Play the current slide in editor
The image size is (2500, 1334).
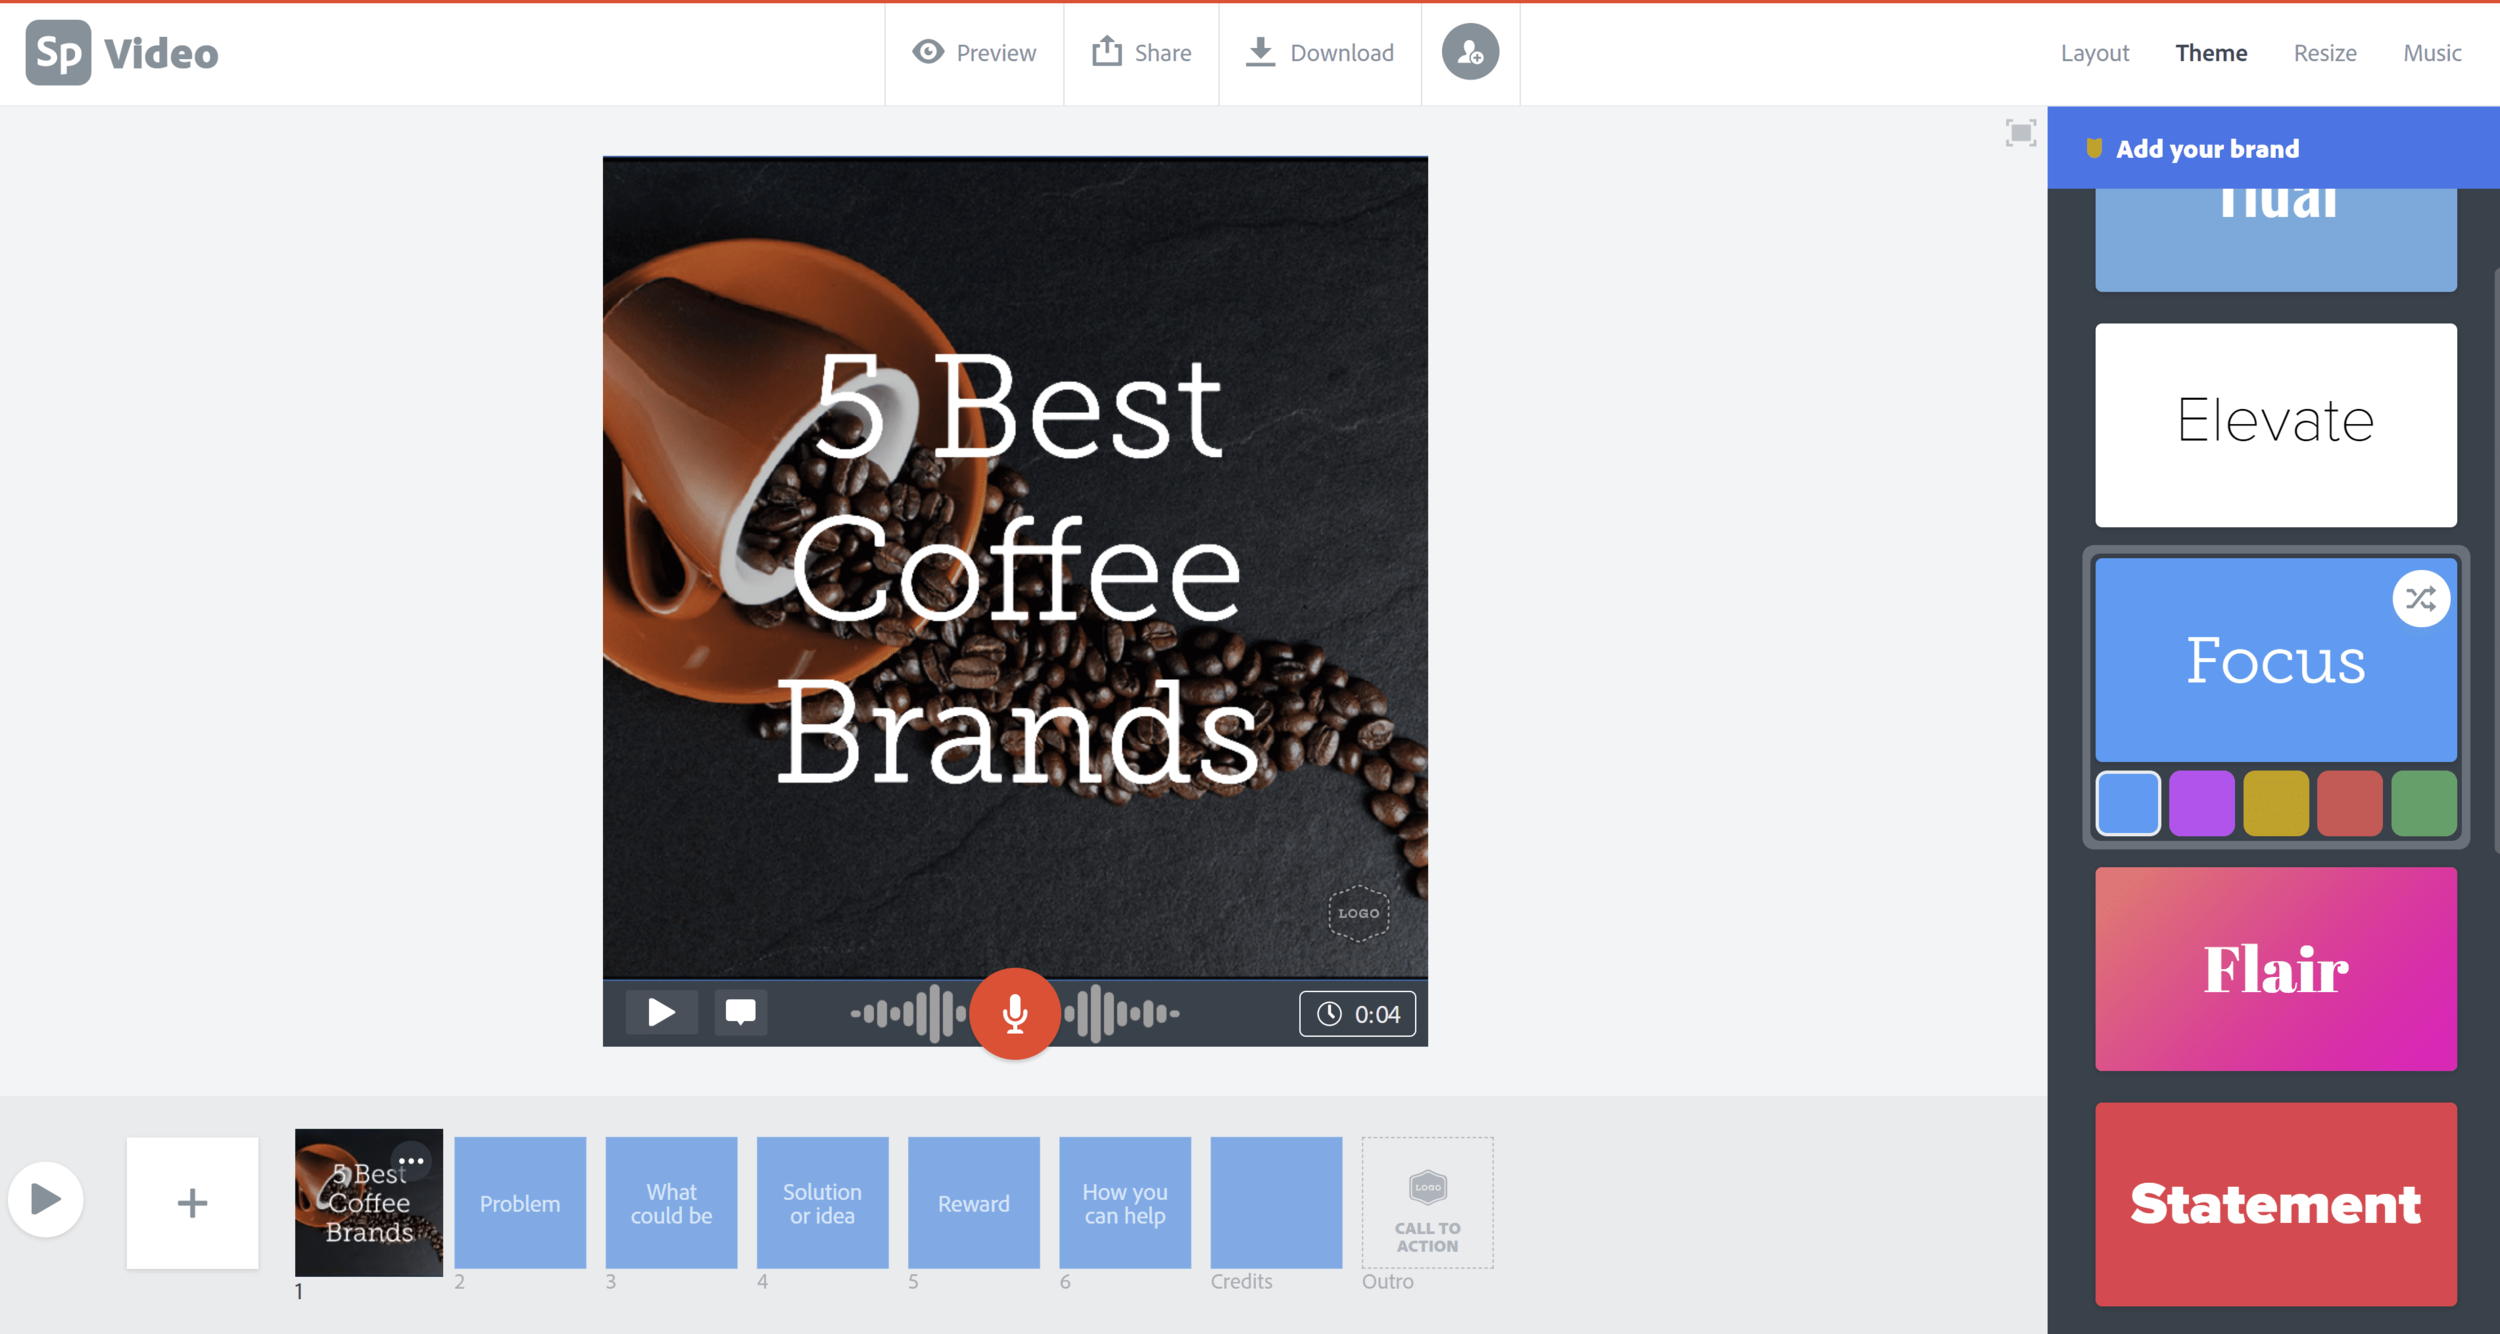point(660,1013)
